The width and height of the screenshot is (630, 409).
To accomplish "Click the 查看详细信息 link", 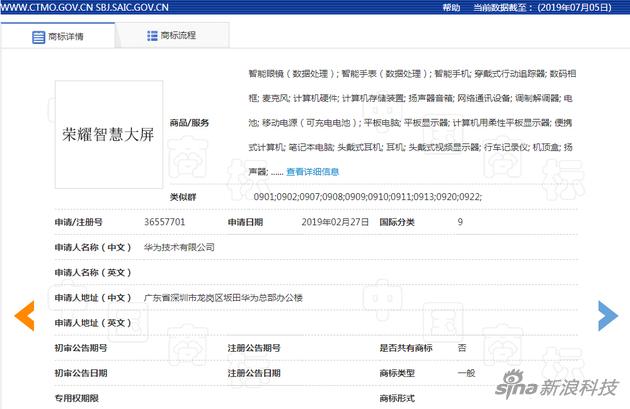I will [x=313, y=171].
